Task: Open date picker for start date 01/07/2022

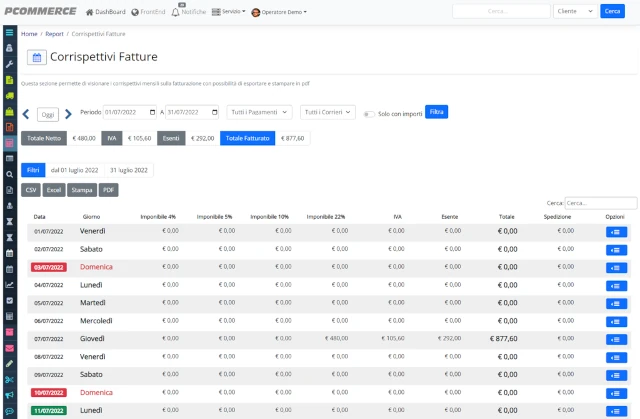Action: (x=153, y=112)
